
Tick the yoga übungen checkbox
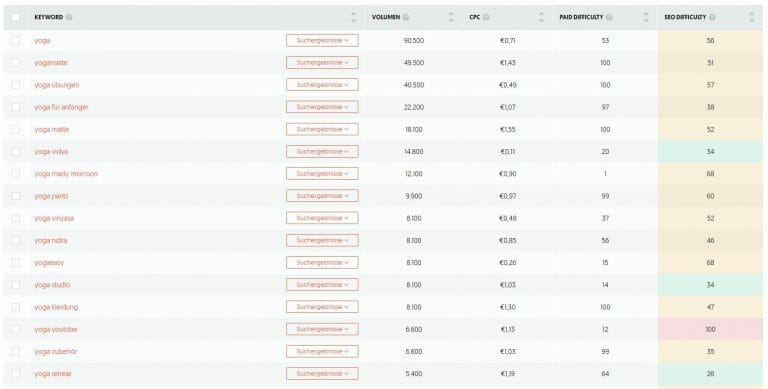[16, 85]
